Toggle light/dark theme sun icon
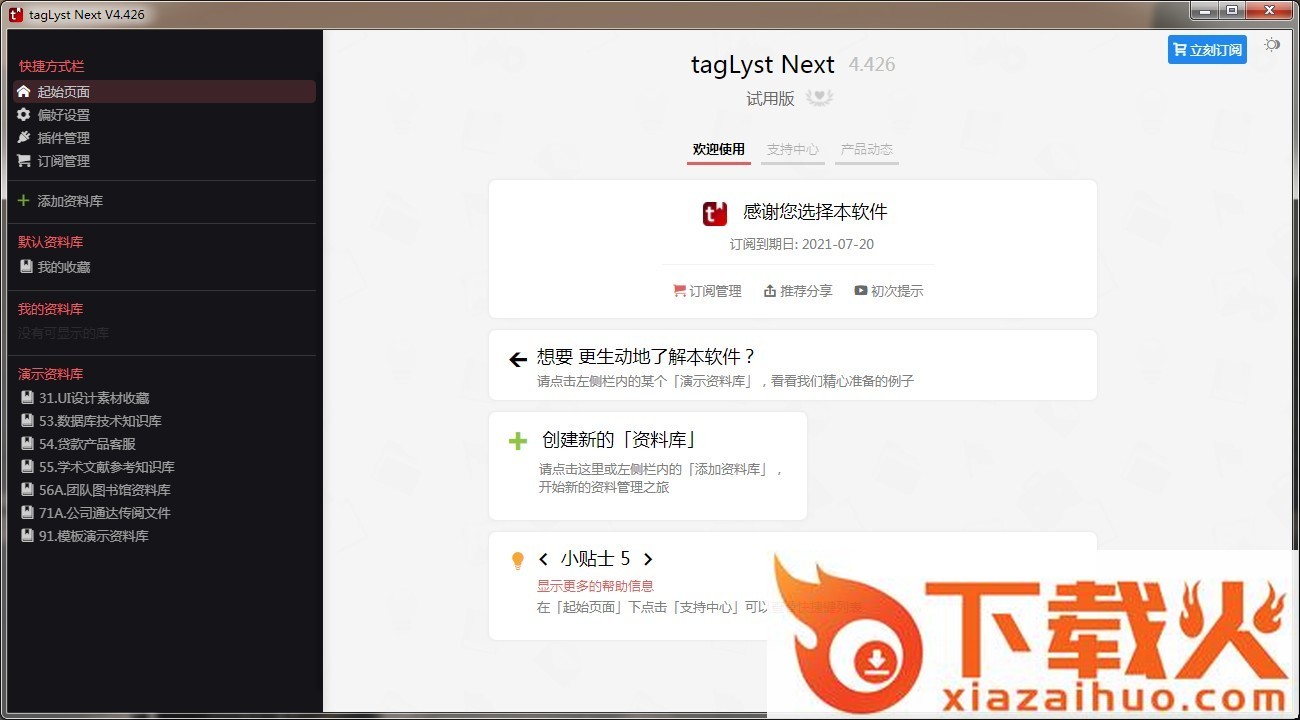This screenshot has height=720, width=1300. tap(1272, 45)
